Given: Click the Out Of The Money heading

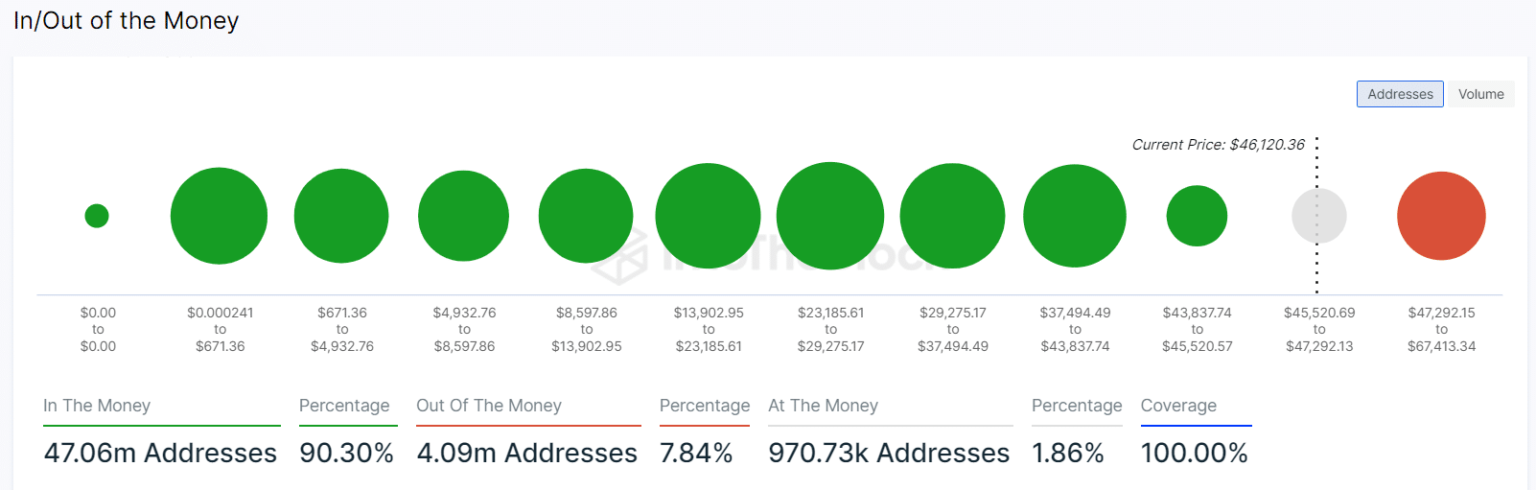Looking at the screenshot, I should click(489, 406).
